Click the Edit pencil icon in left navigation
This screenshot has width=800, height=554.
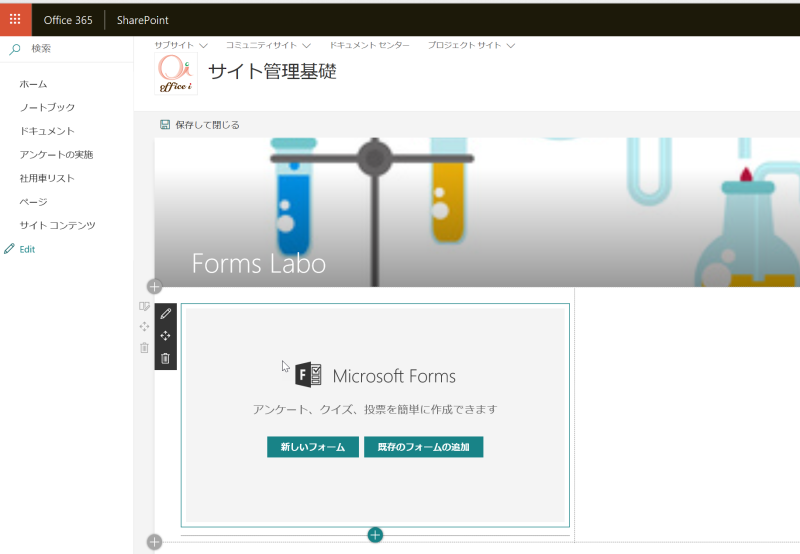[x=9, y=249]
